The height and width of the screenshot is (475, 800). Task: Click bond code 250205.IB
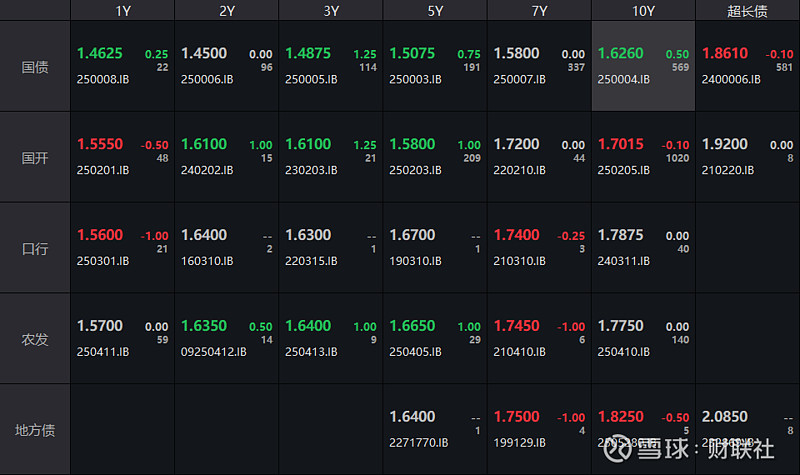(x=624, y=170)
